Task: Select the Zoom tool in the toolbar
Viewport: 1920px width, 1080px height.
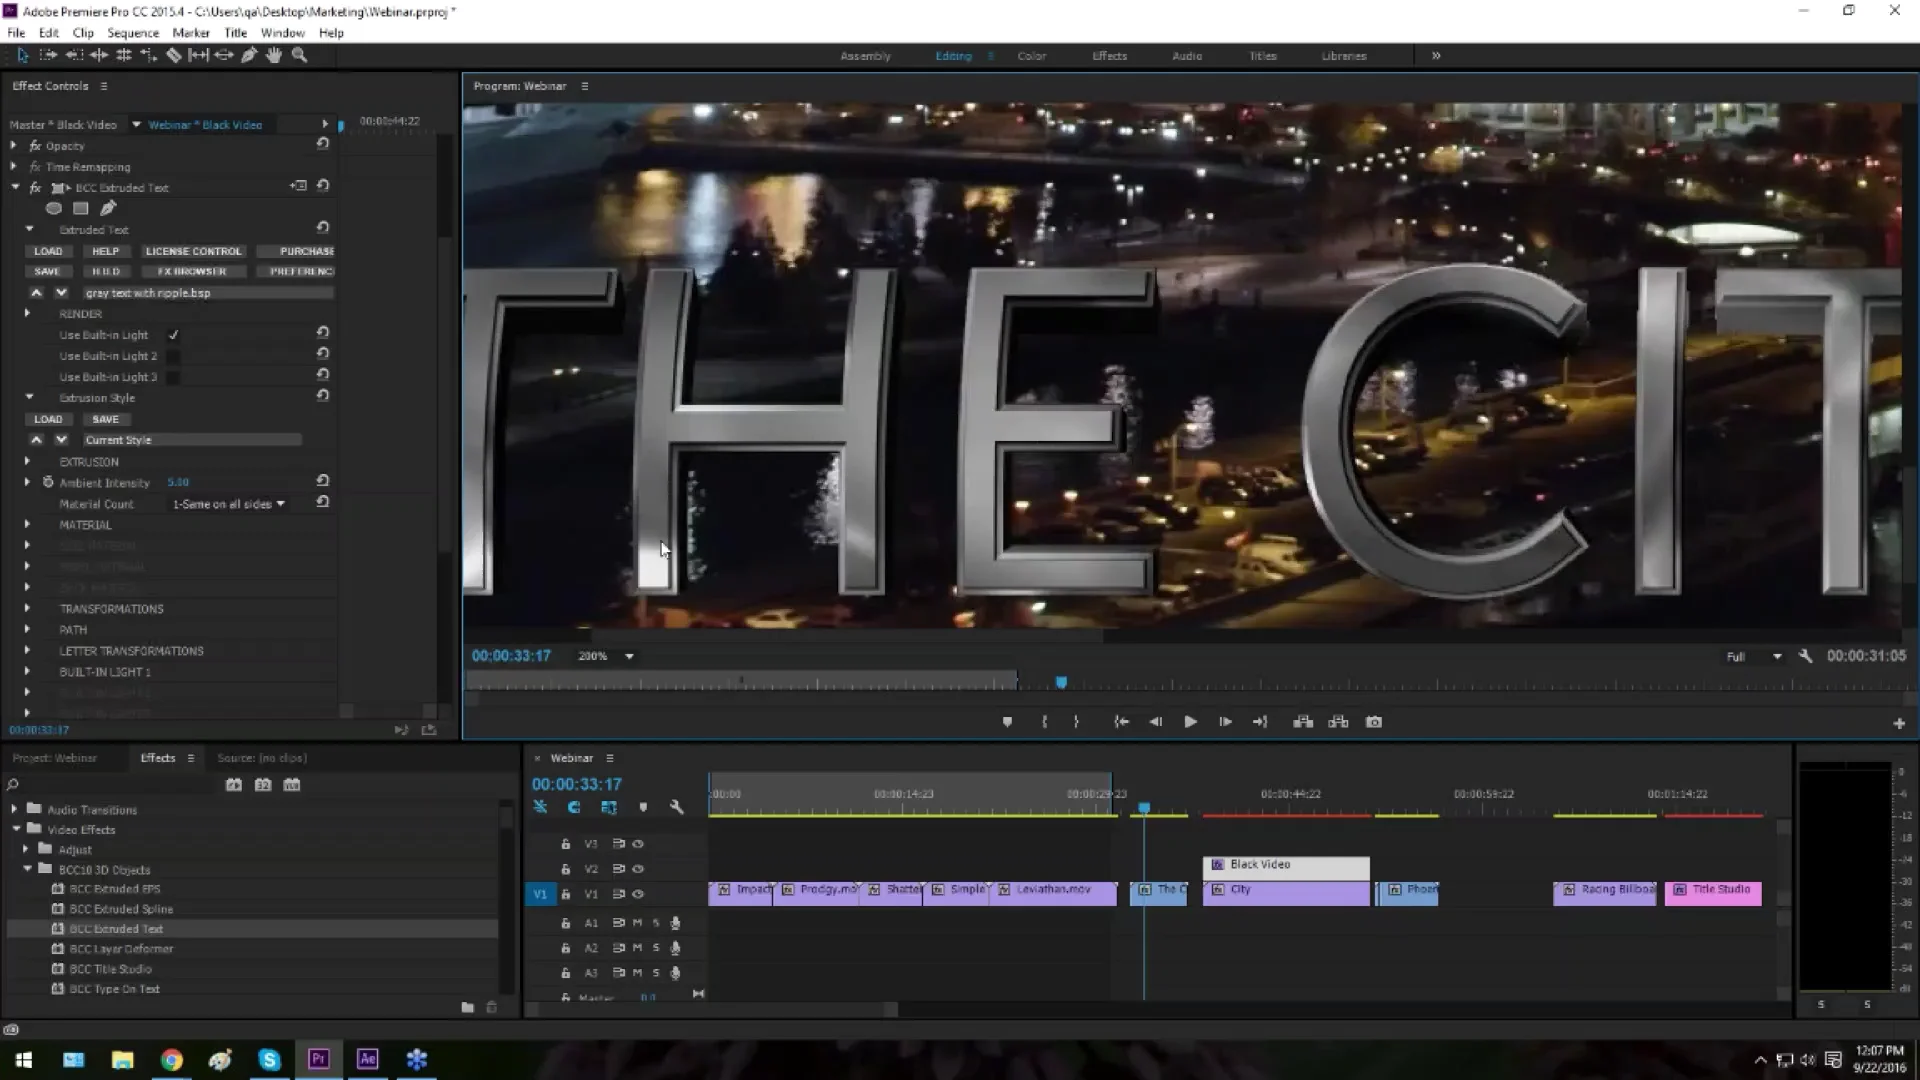Action: (x=299, y=55)
